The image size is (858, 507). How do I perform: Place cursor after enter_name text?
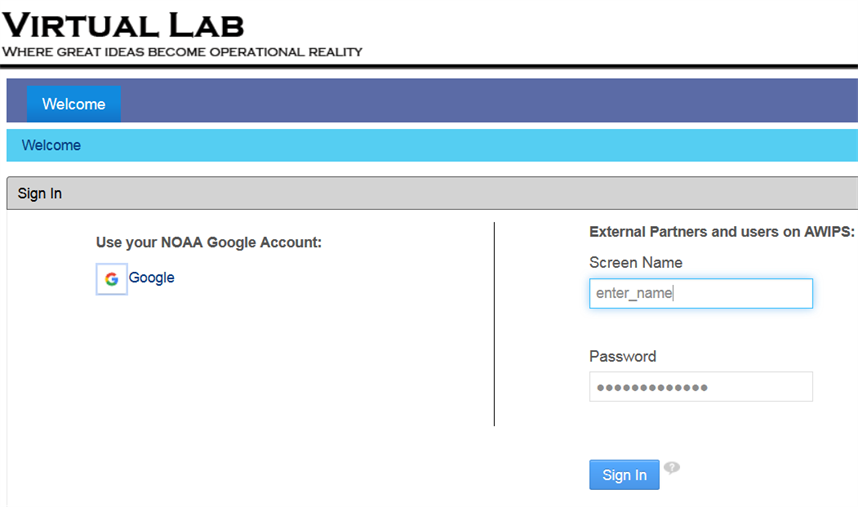pos(674,293)
